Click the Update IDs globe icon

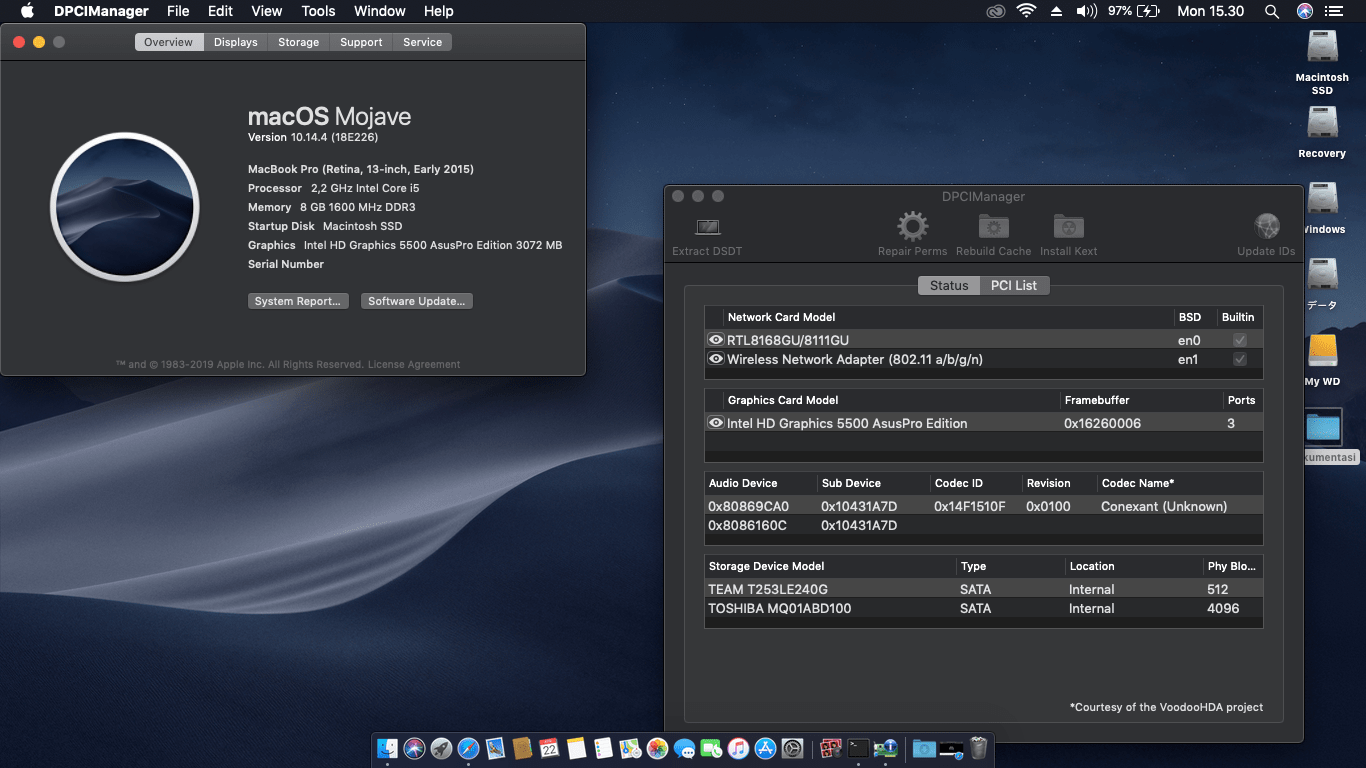tap(1266, 227)
